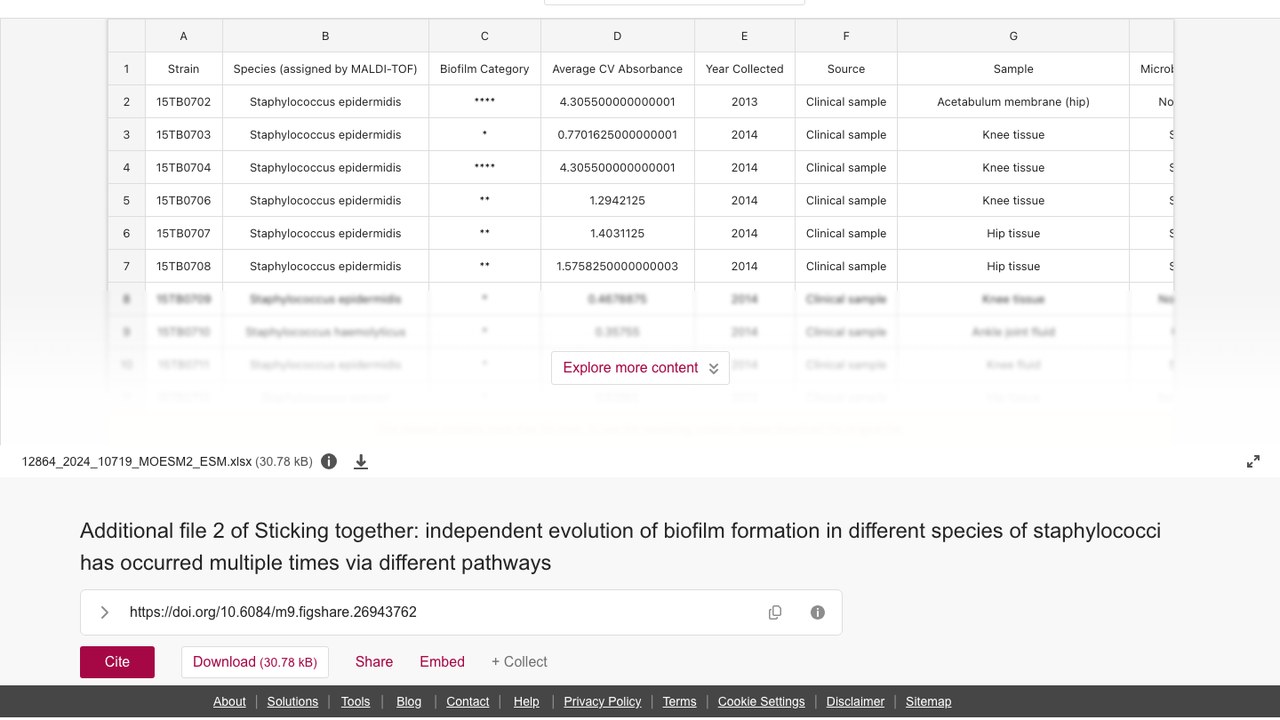Screen dimensions: 1280x720
Task: Open the About footer link
Action: [229, 701]
